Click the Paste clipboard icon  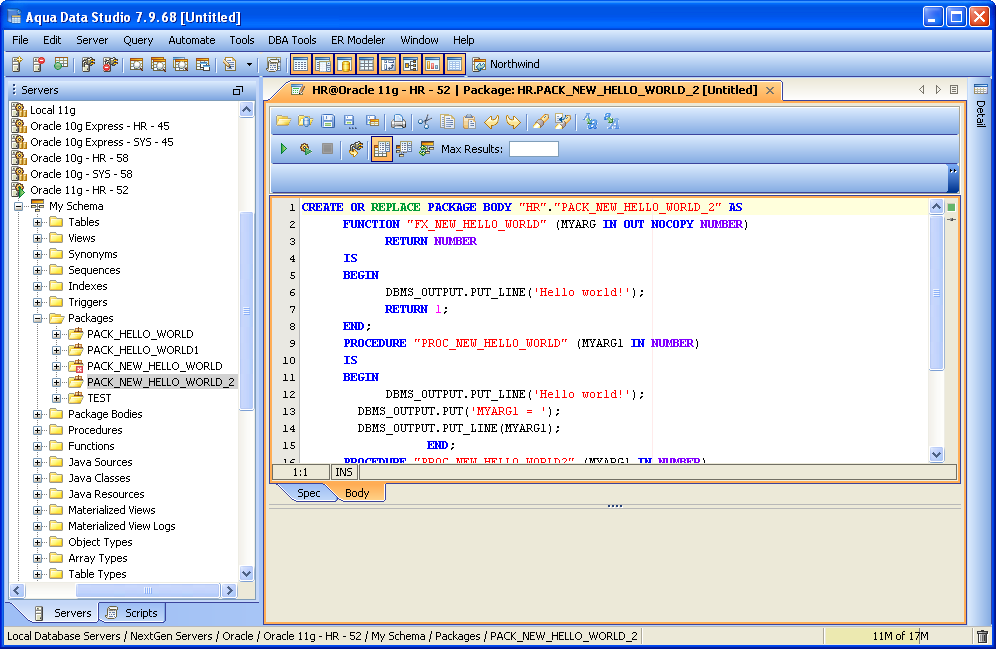[469, 121]
